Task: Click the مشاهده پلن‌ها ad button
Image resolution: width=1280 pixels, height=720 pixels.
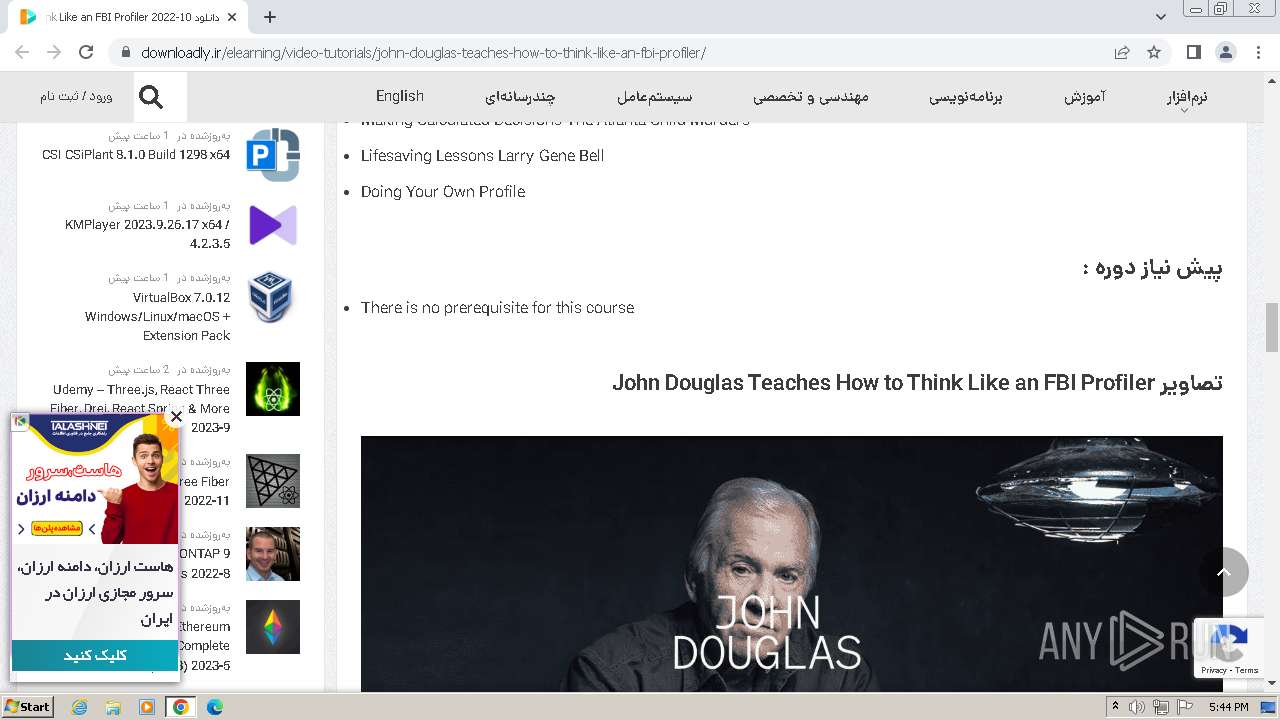Action: pyautogui.click(x=57, y=528)
